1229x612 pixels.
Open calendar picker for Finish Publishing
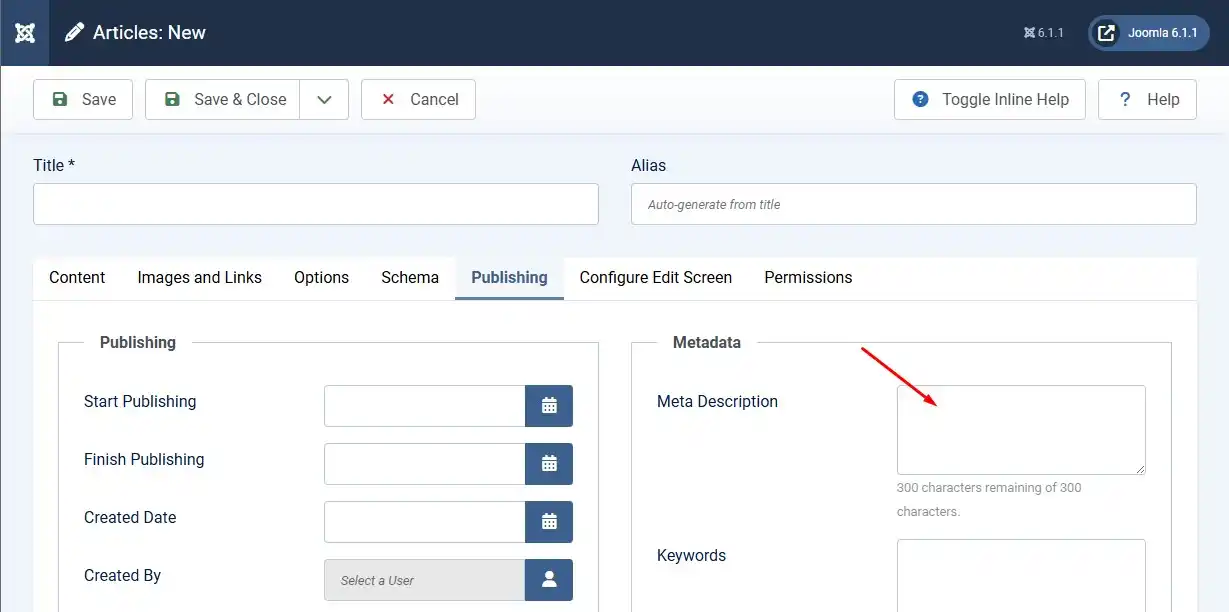click(x=549, y=464)
